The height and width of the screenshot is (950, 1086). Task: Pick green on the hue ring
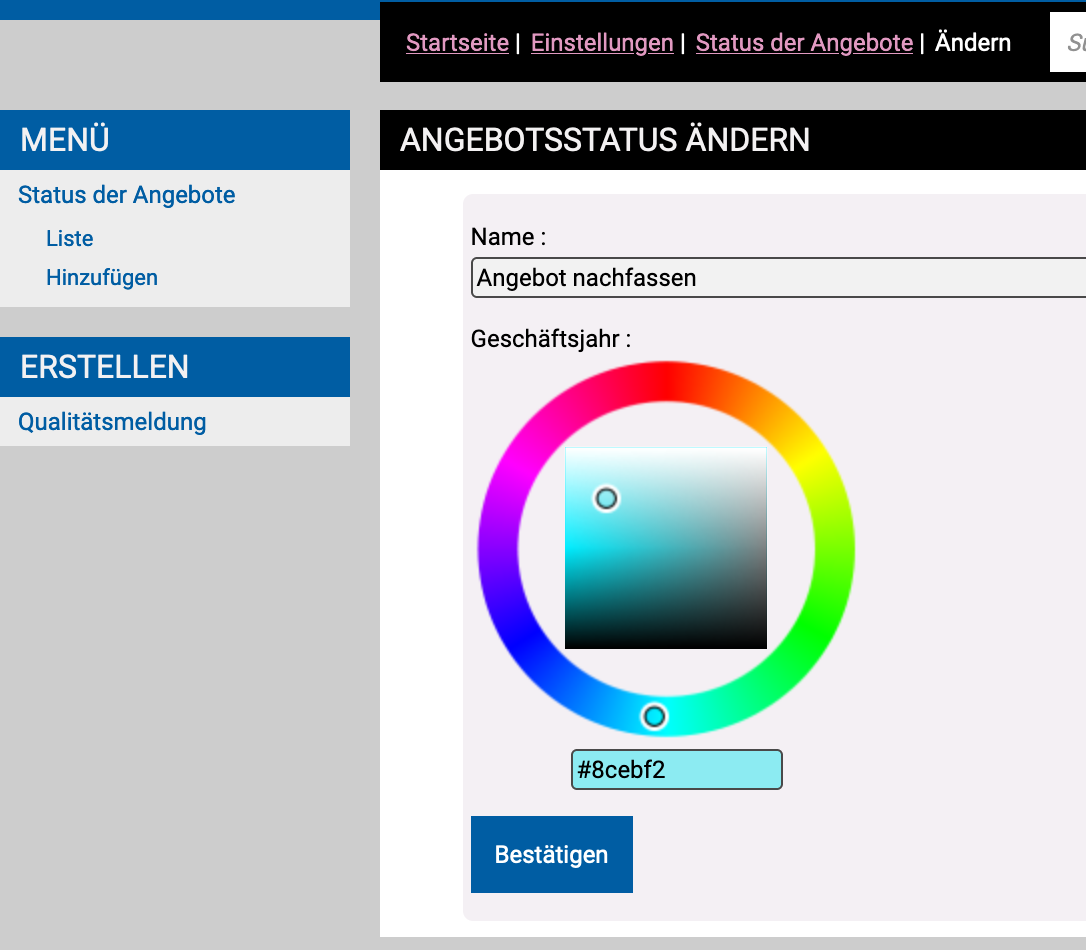812,632
